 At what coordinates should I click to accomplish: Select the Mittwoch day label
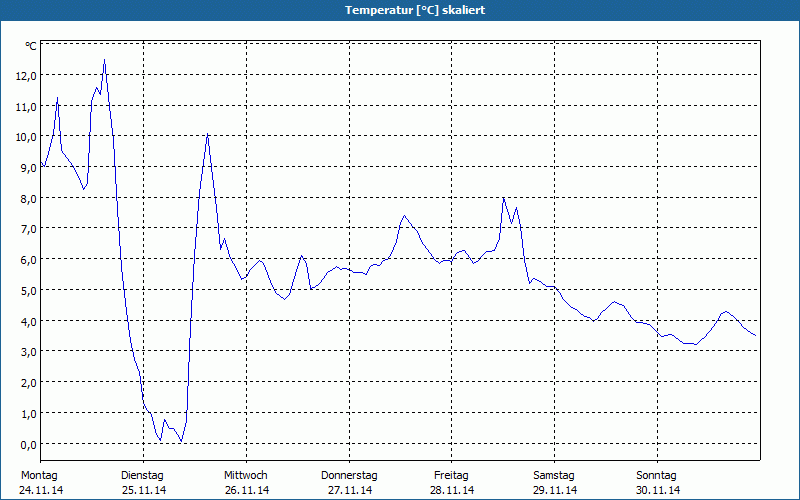[246, 476]
